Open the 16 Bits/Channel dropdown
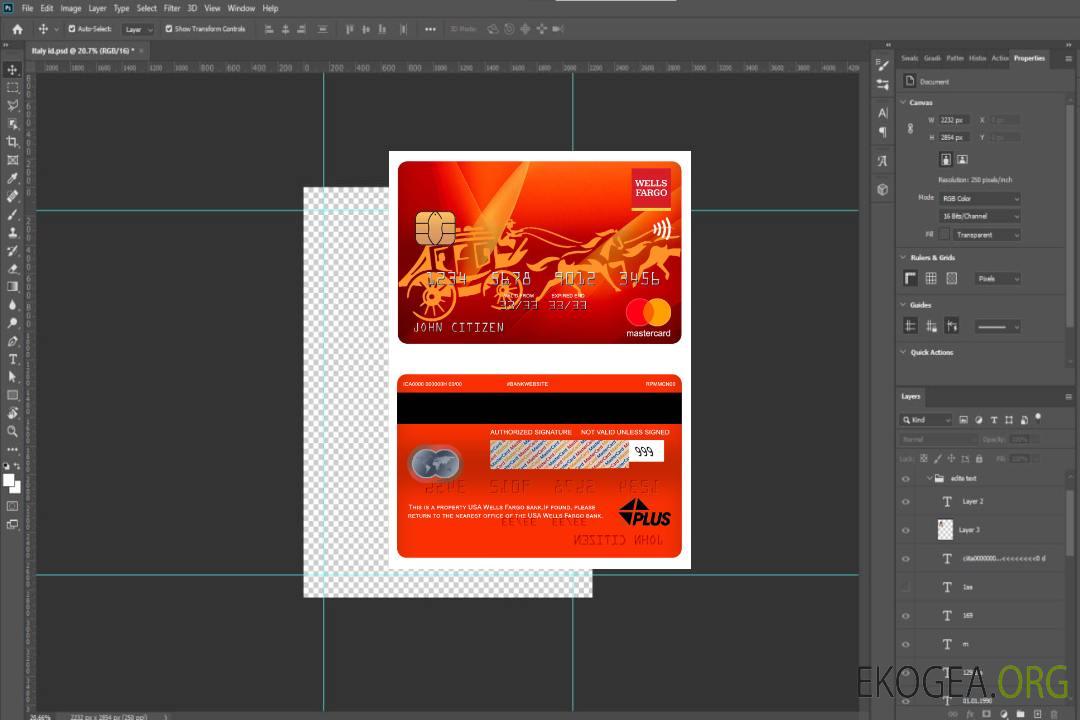Viewport: 1080px width, 720px height. [x=979, y=216]
